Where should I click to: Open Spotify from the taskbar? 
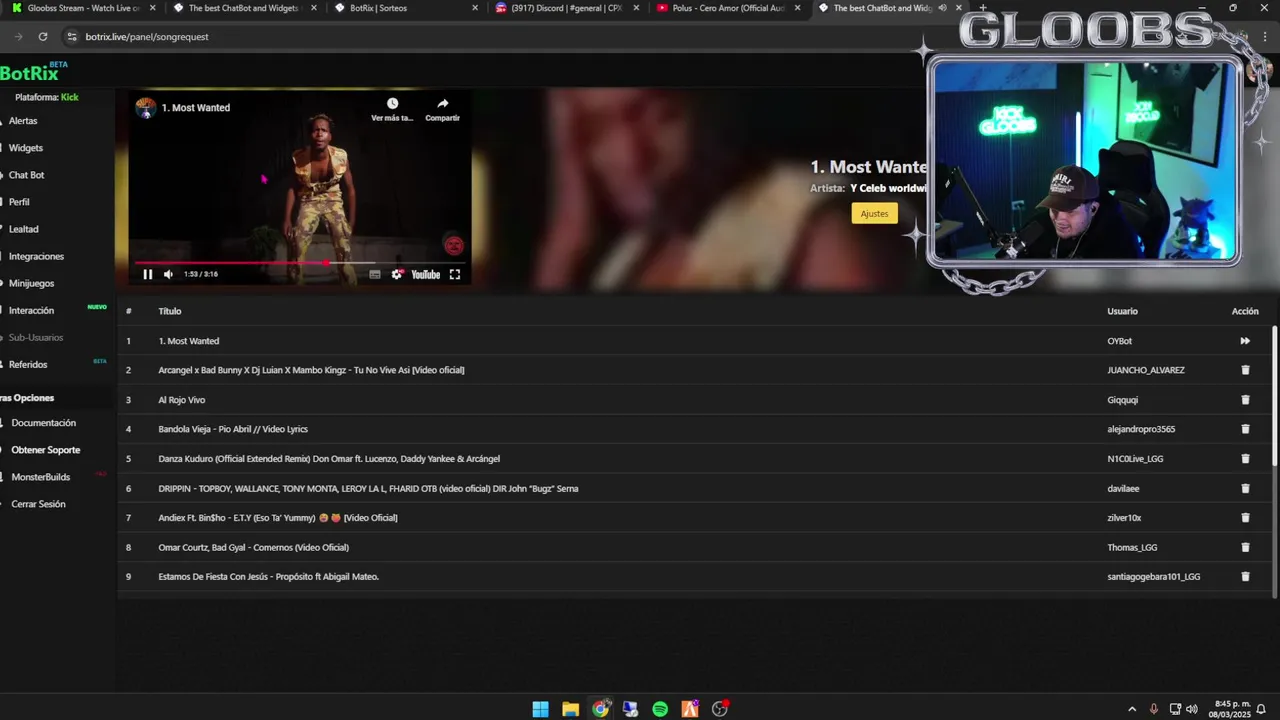(x=660, y=709)
